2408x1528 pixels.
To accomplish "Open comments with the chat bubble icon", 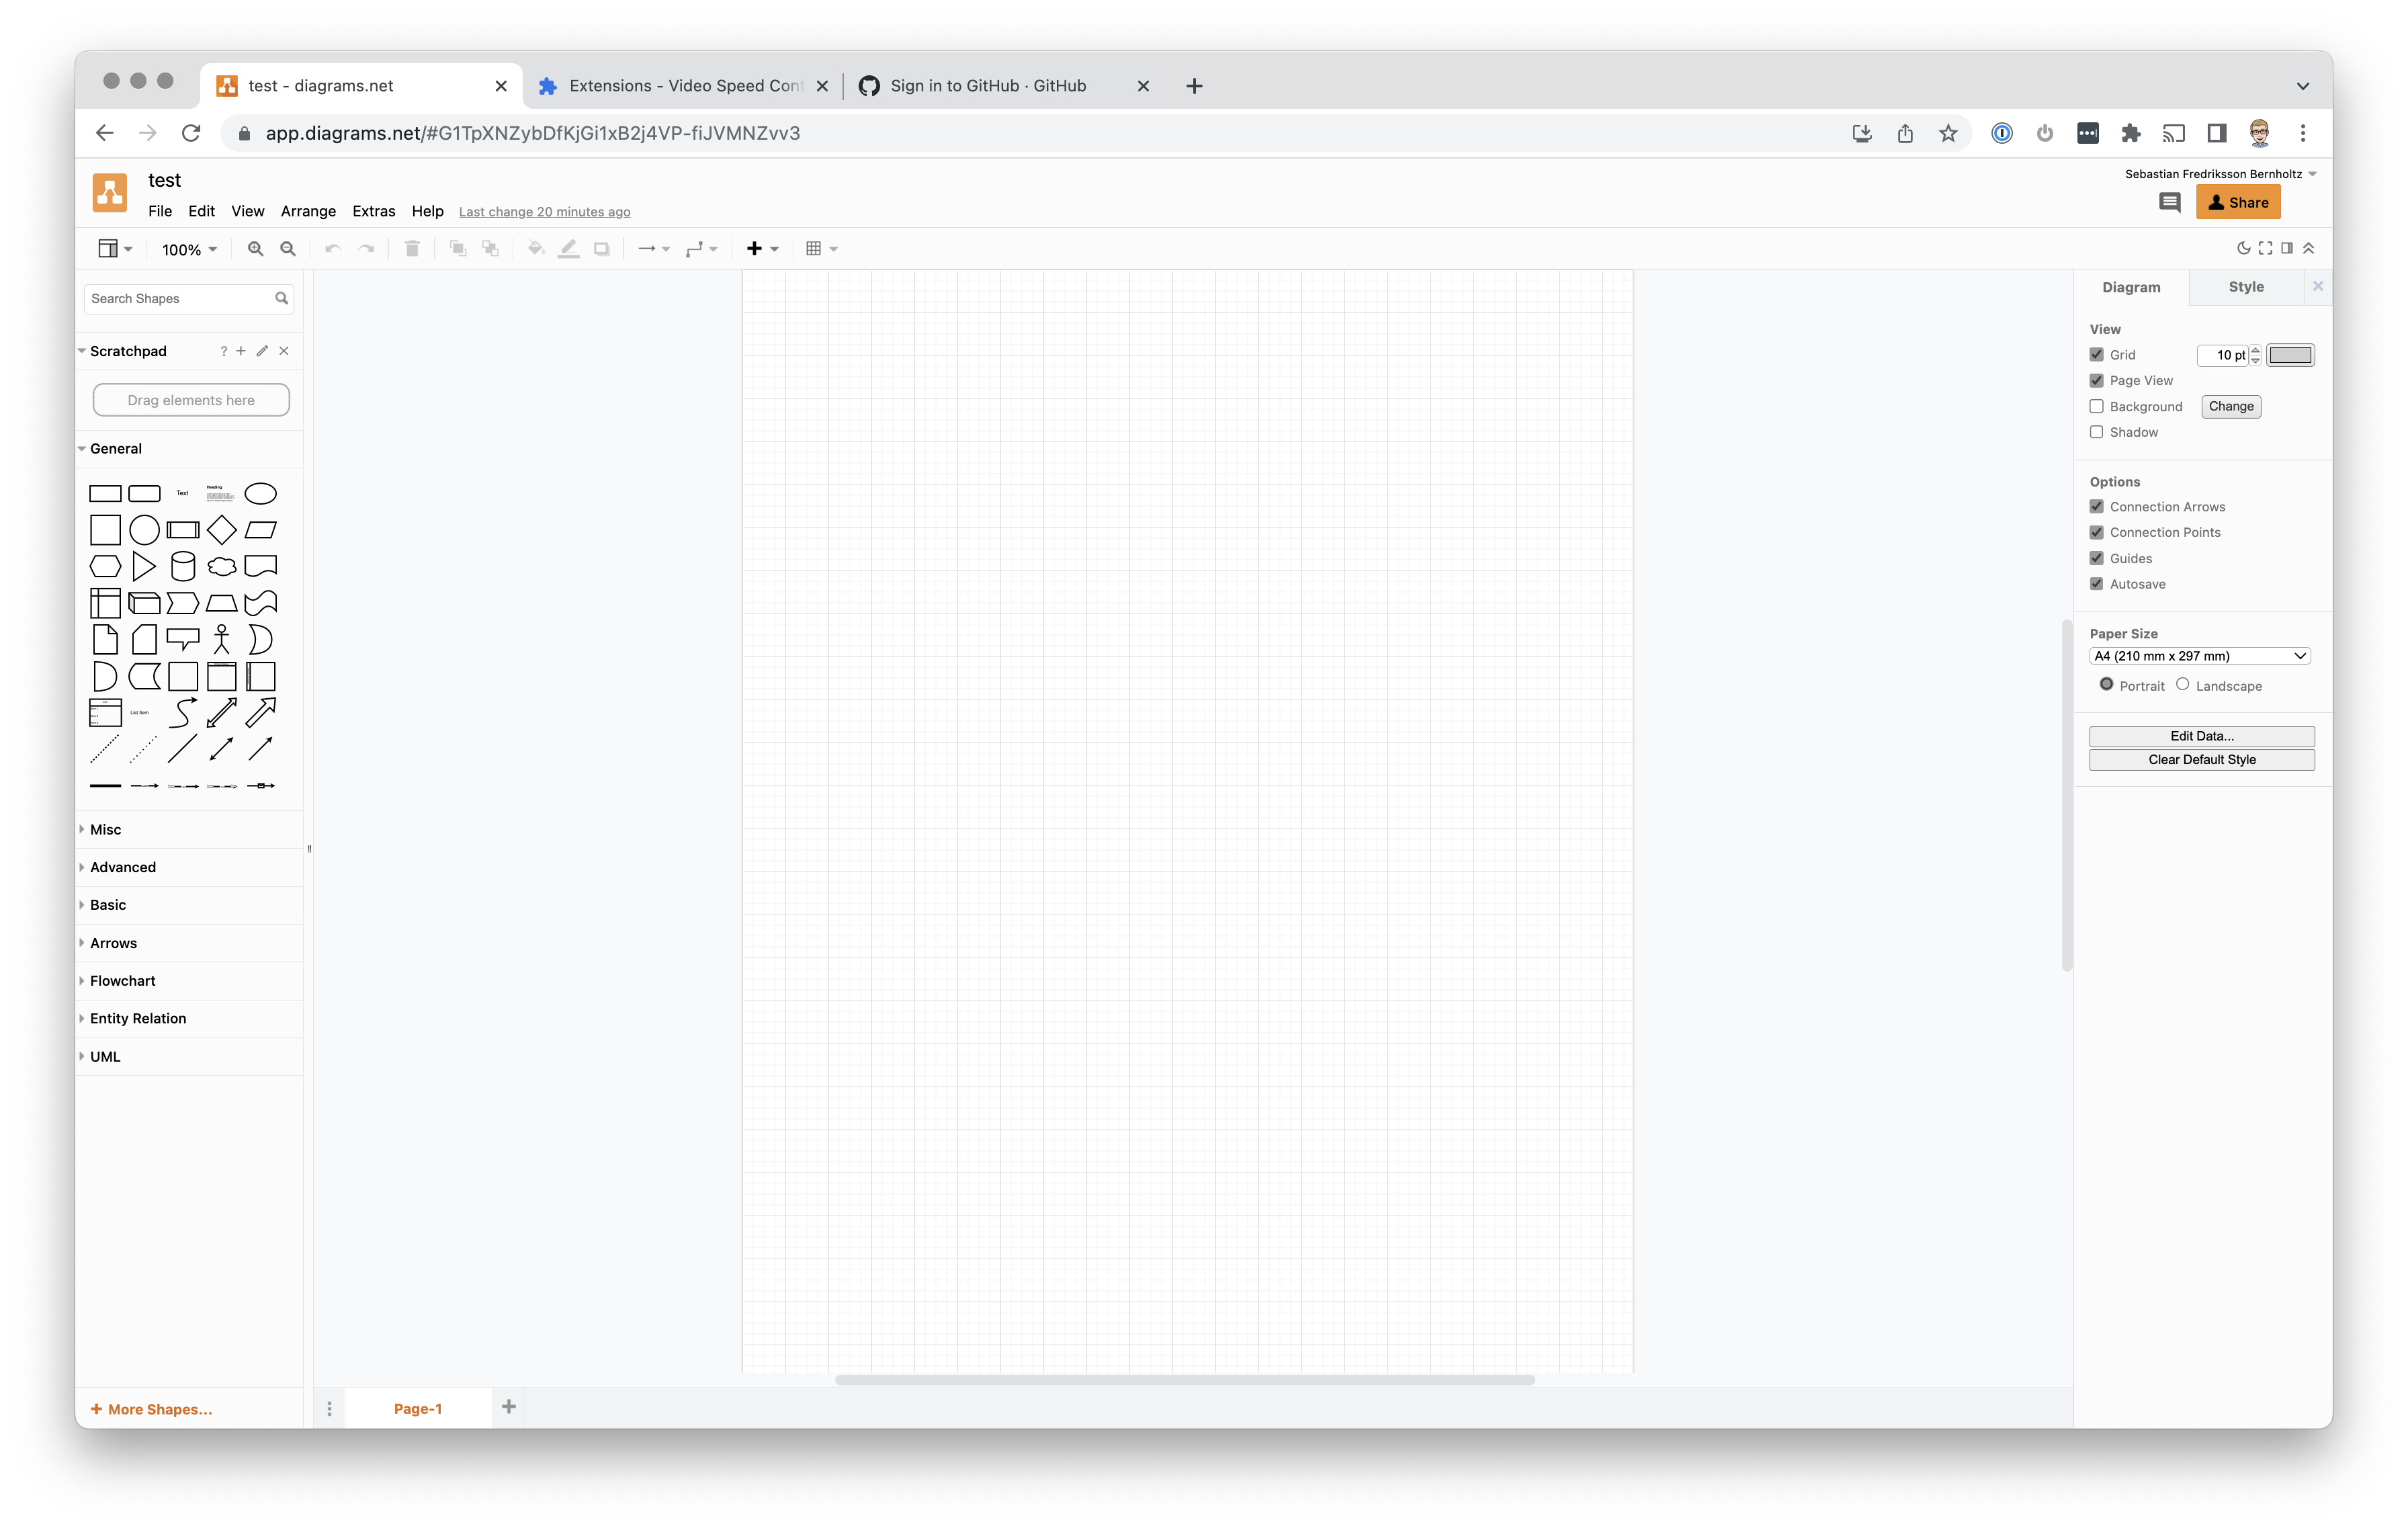I will [x=2169, y=202].
